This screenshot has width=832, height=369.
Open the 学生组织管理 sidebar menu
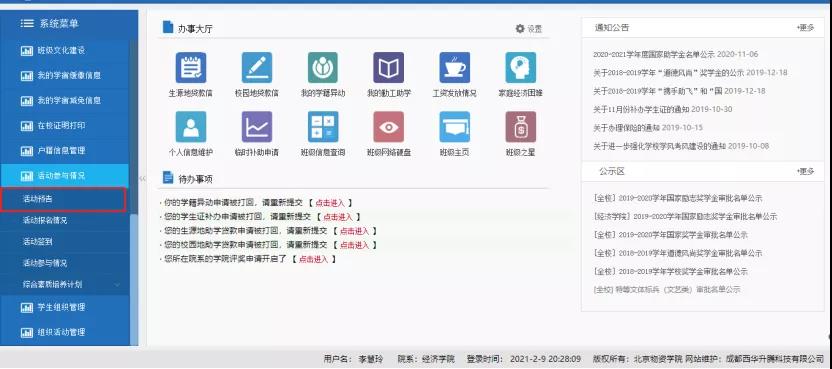click(x=64, y=307)
